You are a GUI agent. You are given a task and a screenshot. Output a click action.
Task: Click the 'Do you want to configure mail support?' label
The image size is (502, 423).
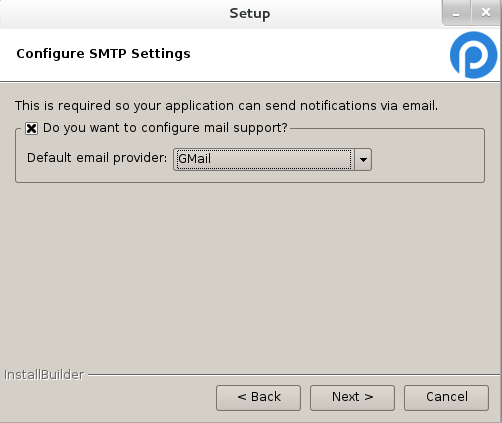coord(165,128)
